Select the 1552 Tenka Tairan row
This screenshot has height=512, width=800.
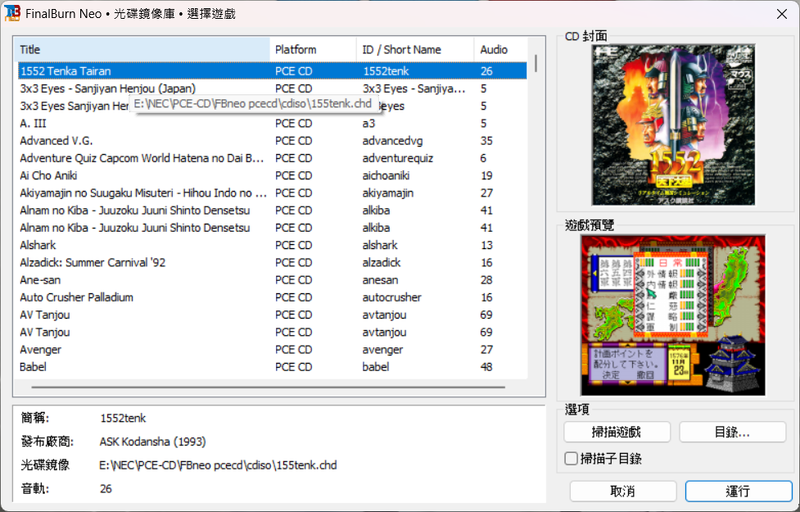click(272, 71)
